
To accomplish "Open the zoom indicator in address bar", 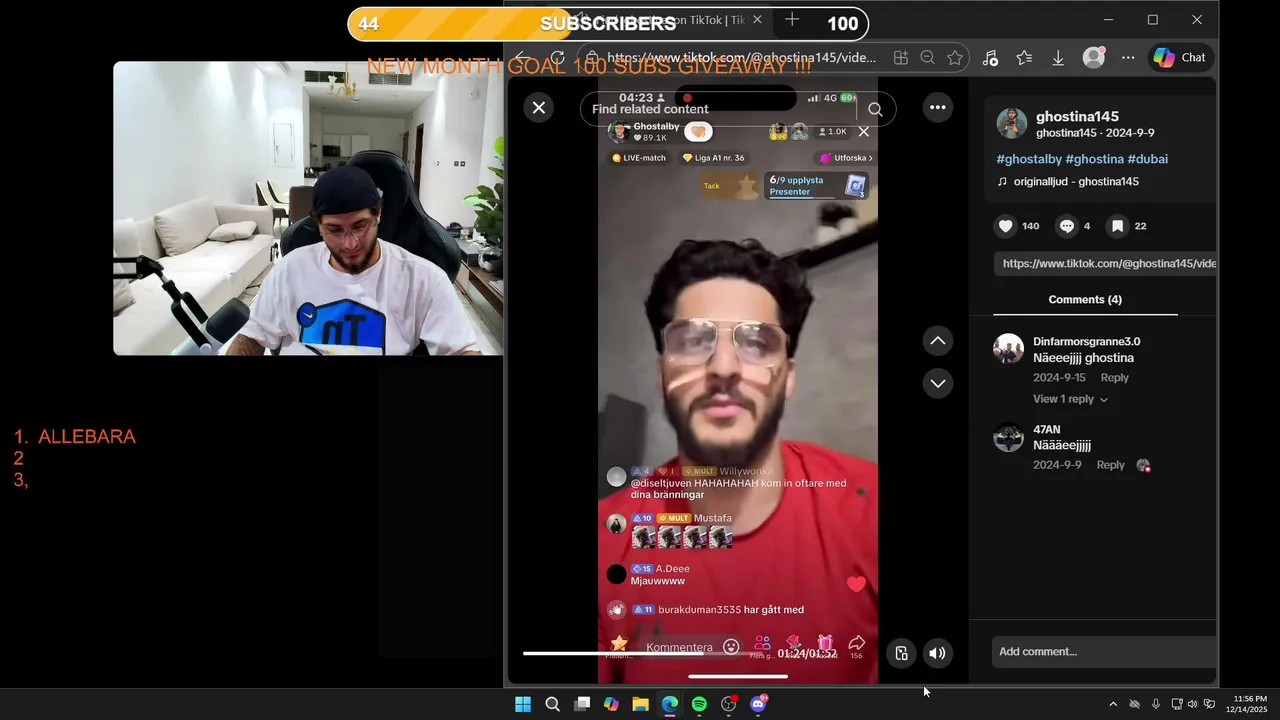I will click(928, 58).
